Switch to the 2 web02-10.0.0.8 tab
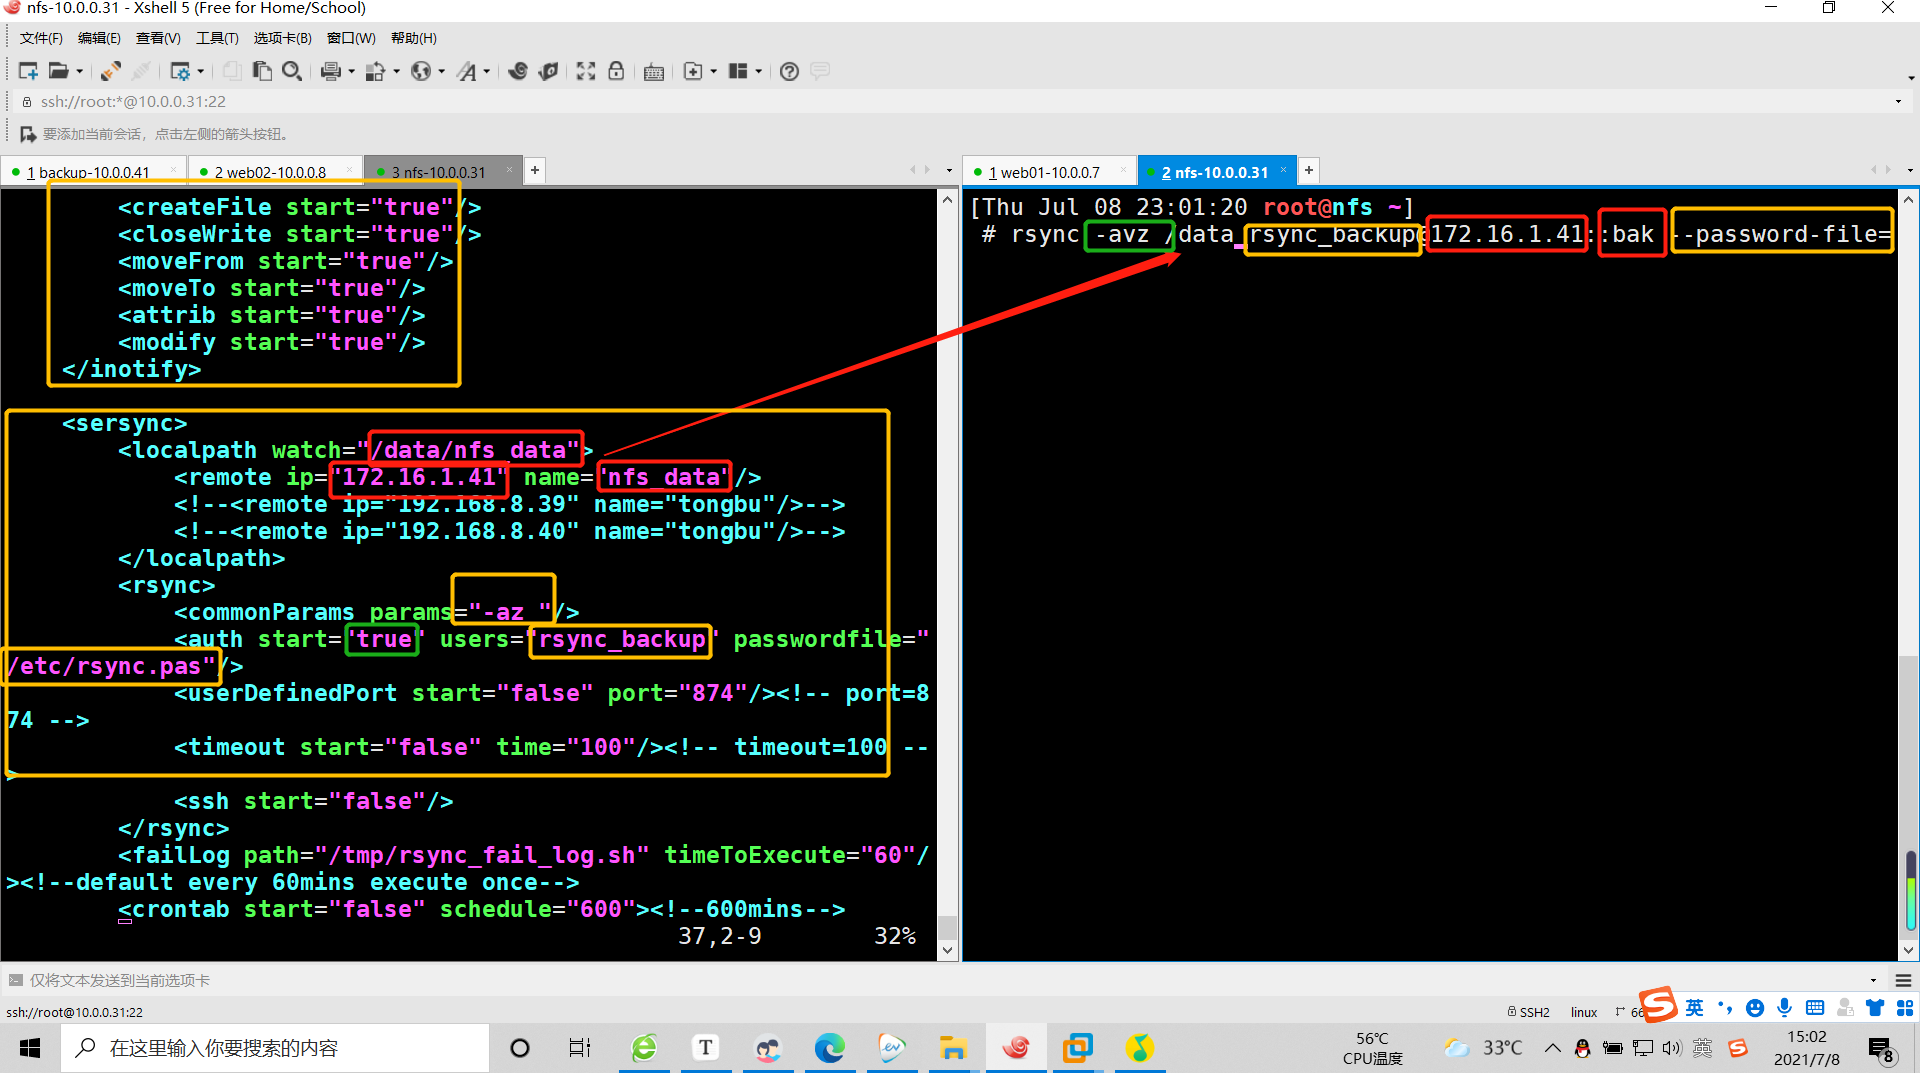Viewport: 1920px width, 1073px height. click(x=276, y=171)
